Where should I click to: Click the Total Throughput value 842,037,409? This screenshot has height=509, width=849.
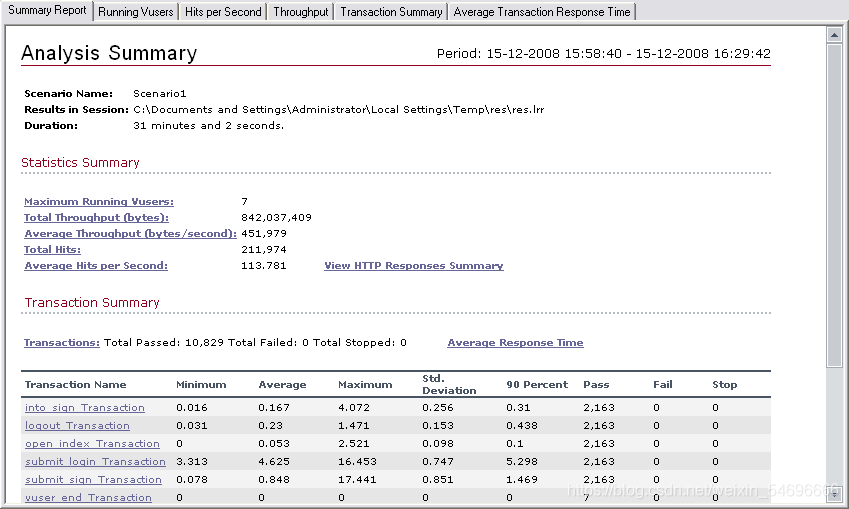point(276,218)
